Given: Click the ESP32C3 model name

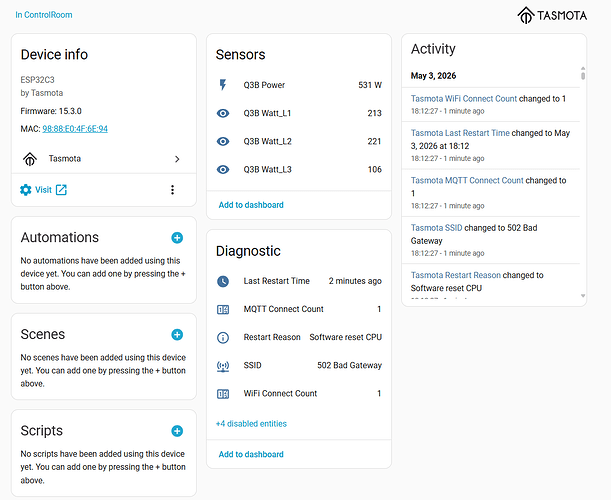Looking at the screenshot, I should coord(37,80).
